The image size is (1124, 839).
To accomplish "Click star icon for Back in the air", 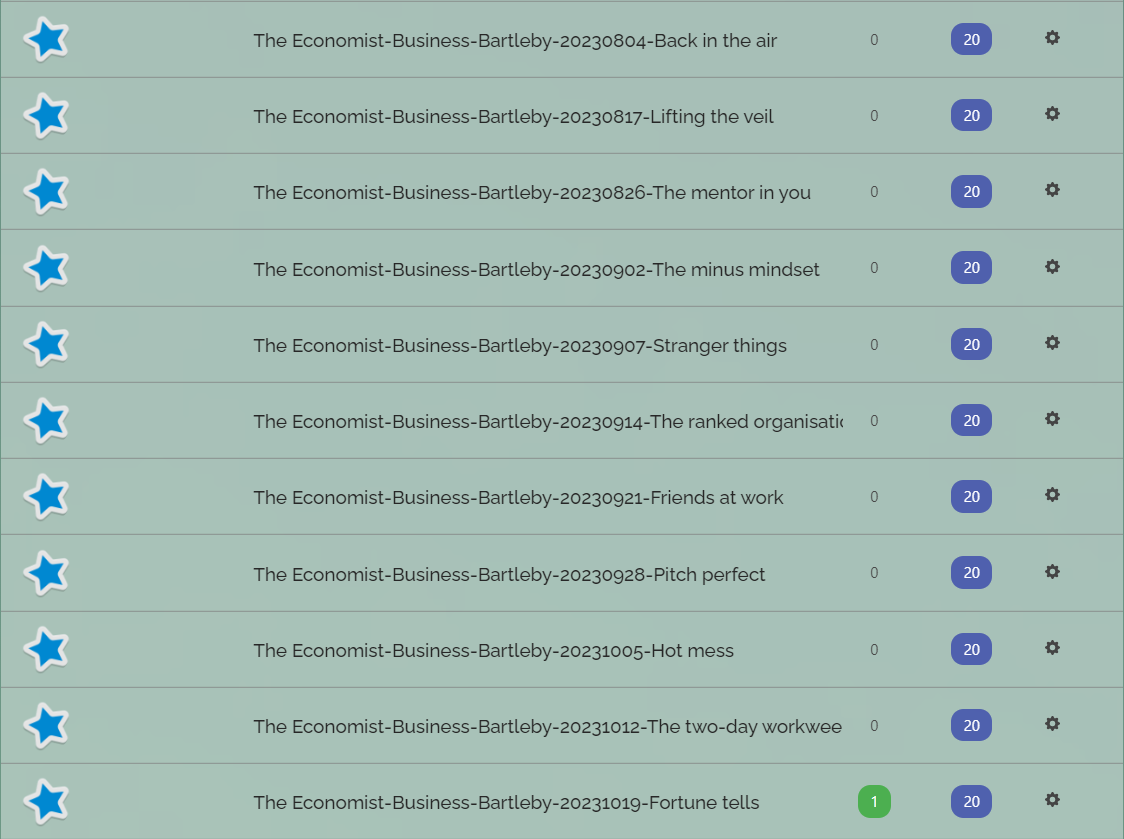I will [47, 39].
